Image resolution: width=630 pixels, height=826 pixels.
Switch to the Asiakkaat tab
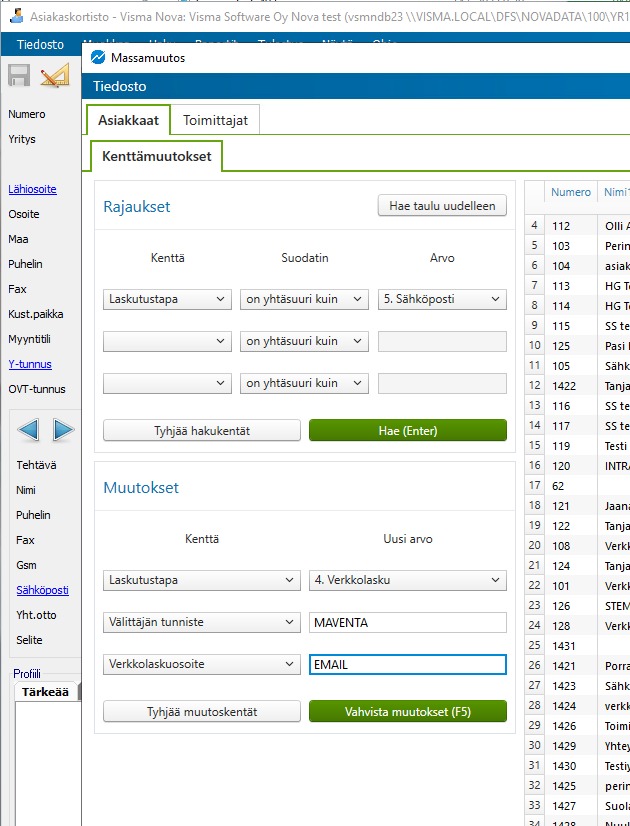[128, 120]
